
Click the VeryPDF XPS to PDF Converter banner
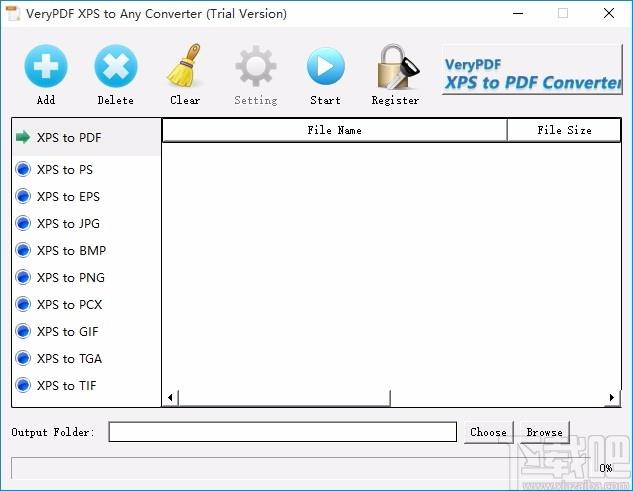pyautogui.click(x=531, y=73)
